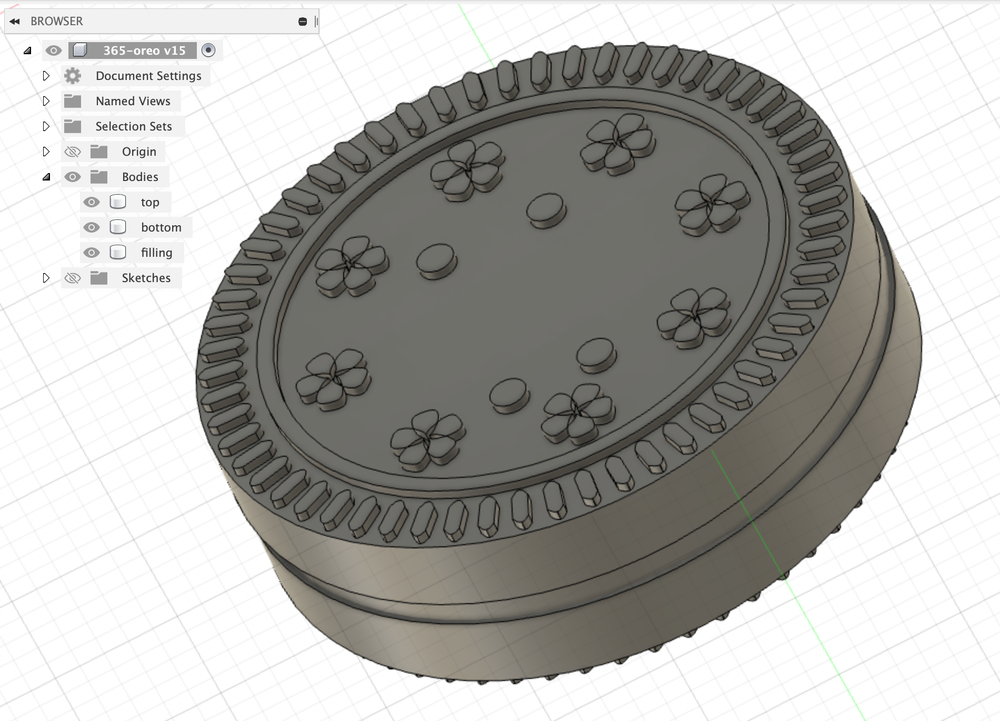Image resolution: width=1000 pixels, height=721 pixels.
Task: Select the top body label
Action: coord(150,202)
